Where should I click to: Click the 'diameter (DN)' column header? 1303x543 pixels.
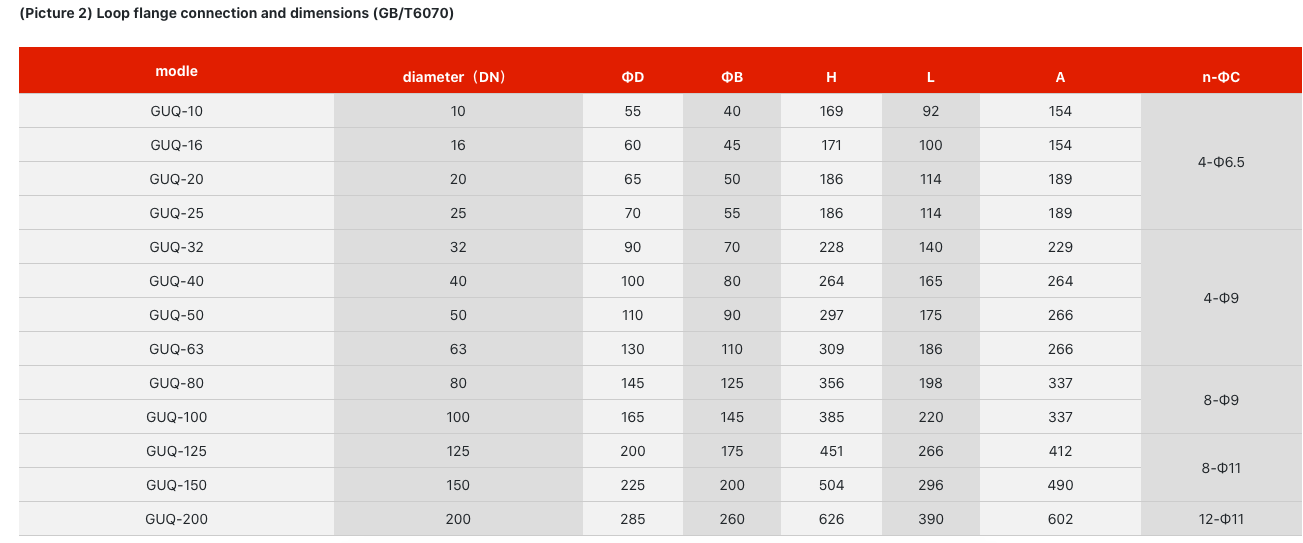point(458,77)
